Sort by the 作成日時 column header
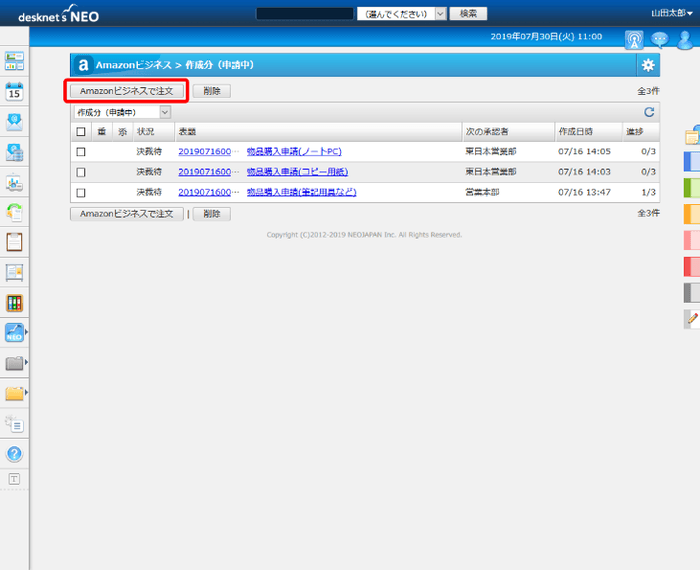The image size is (700, 570). pyautogui.click(x=576, y=132)
